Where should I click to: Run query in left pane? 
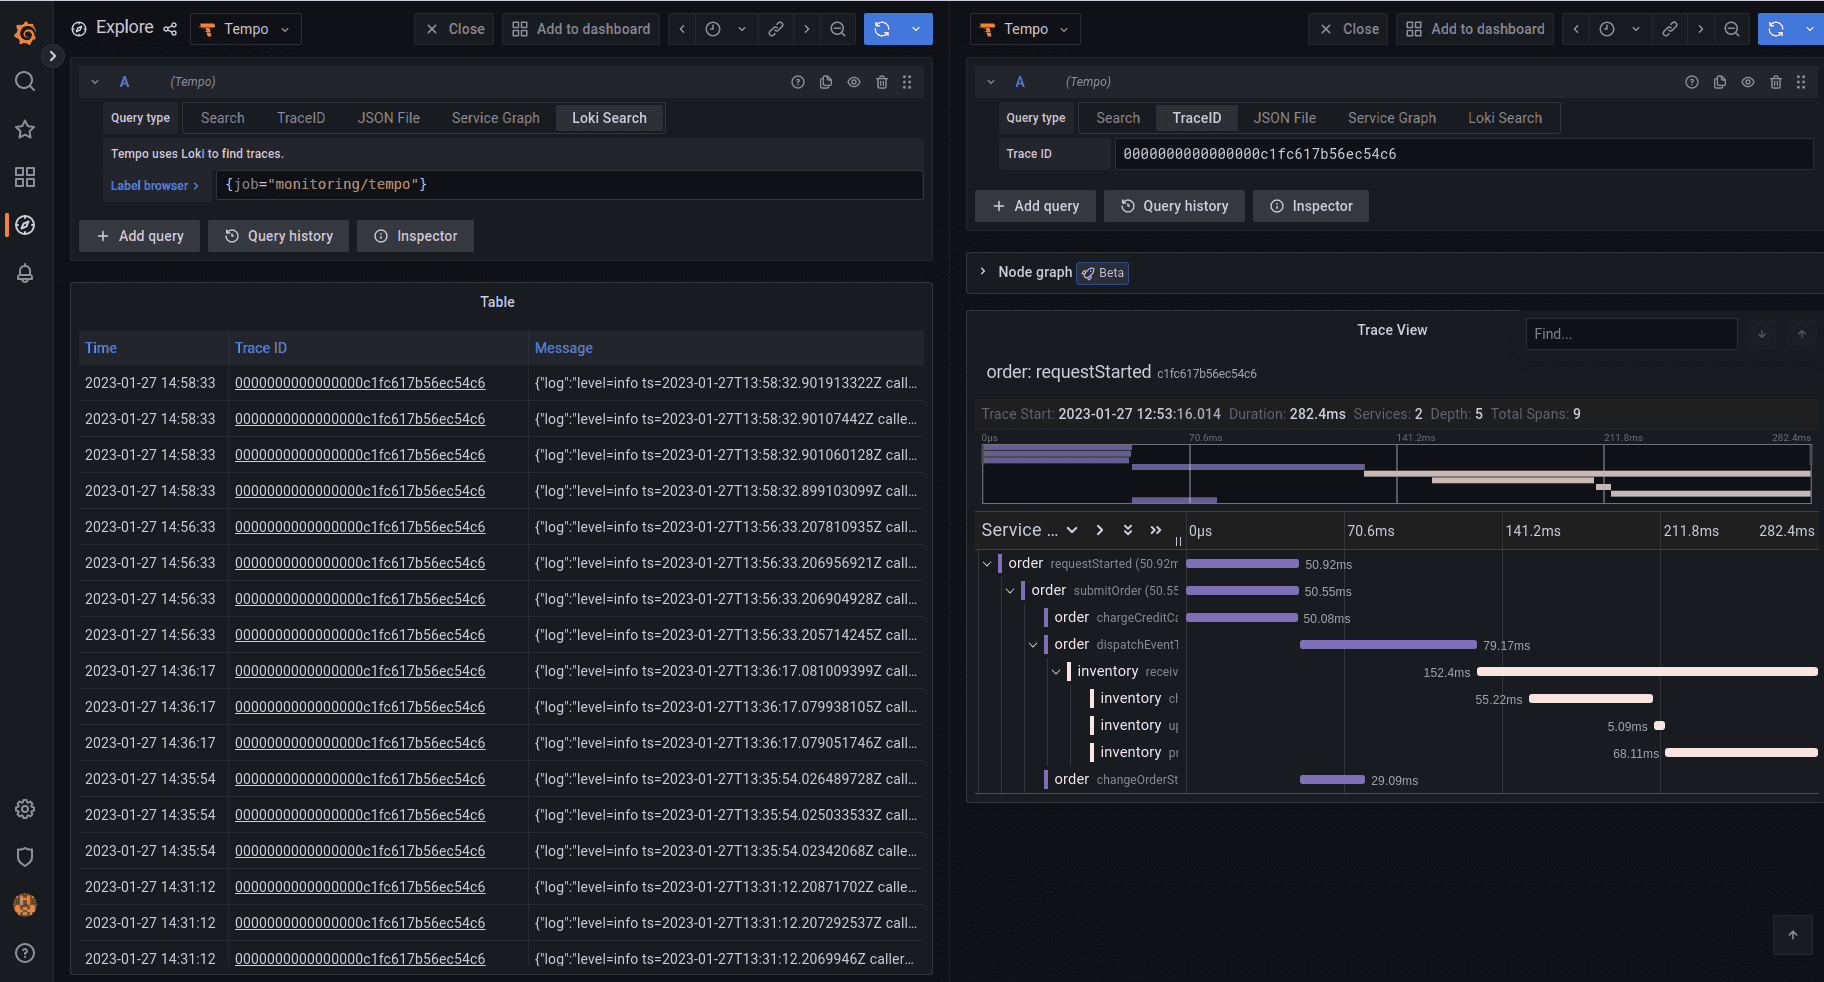tap(882, 29)
